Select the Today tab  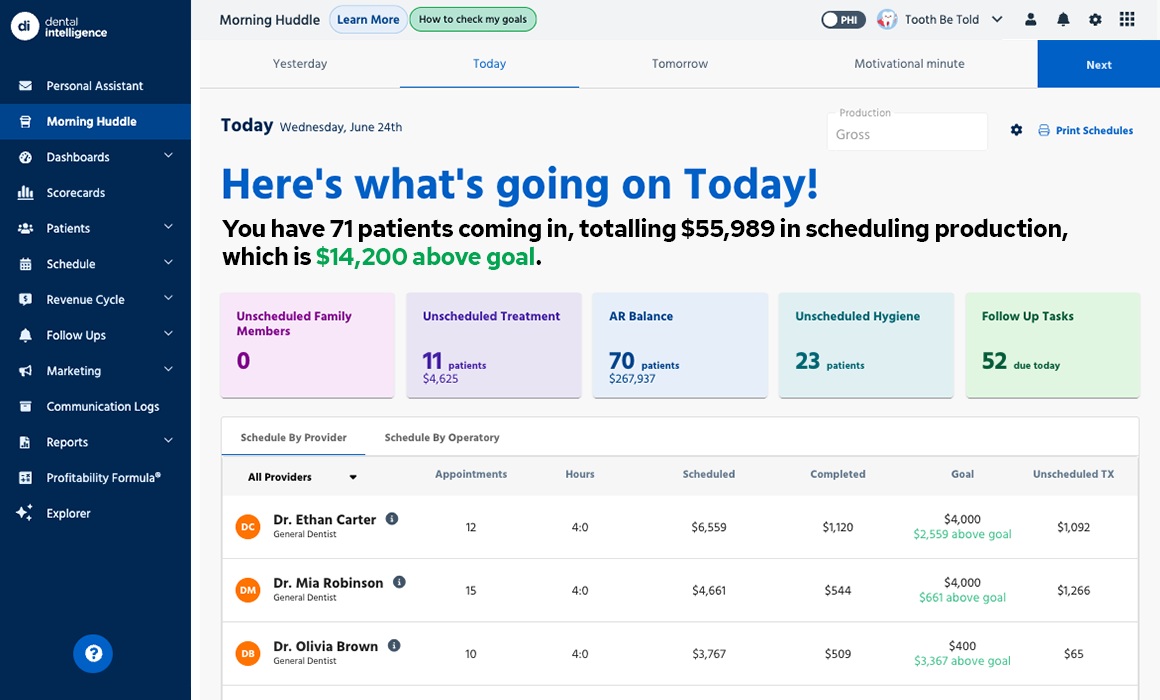pyautogui.click(x=490, y=64)
